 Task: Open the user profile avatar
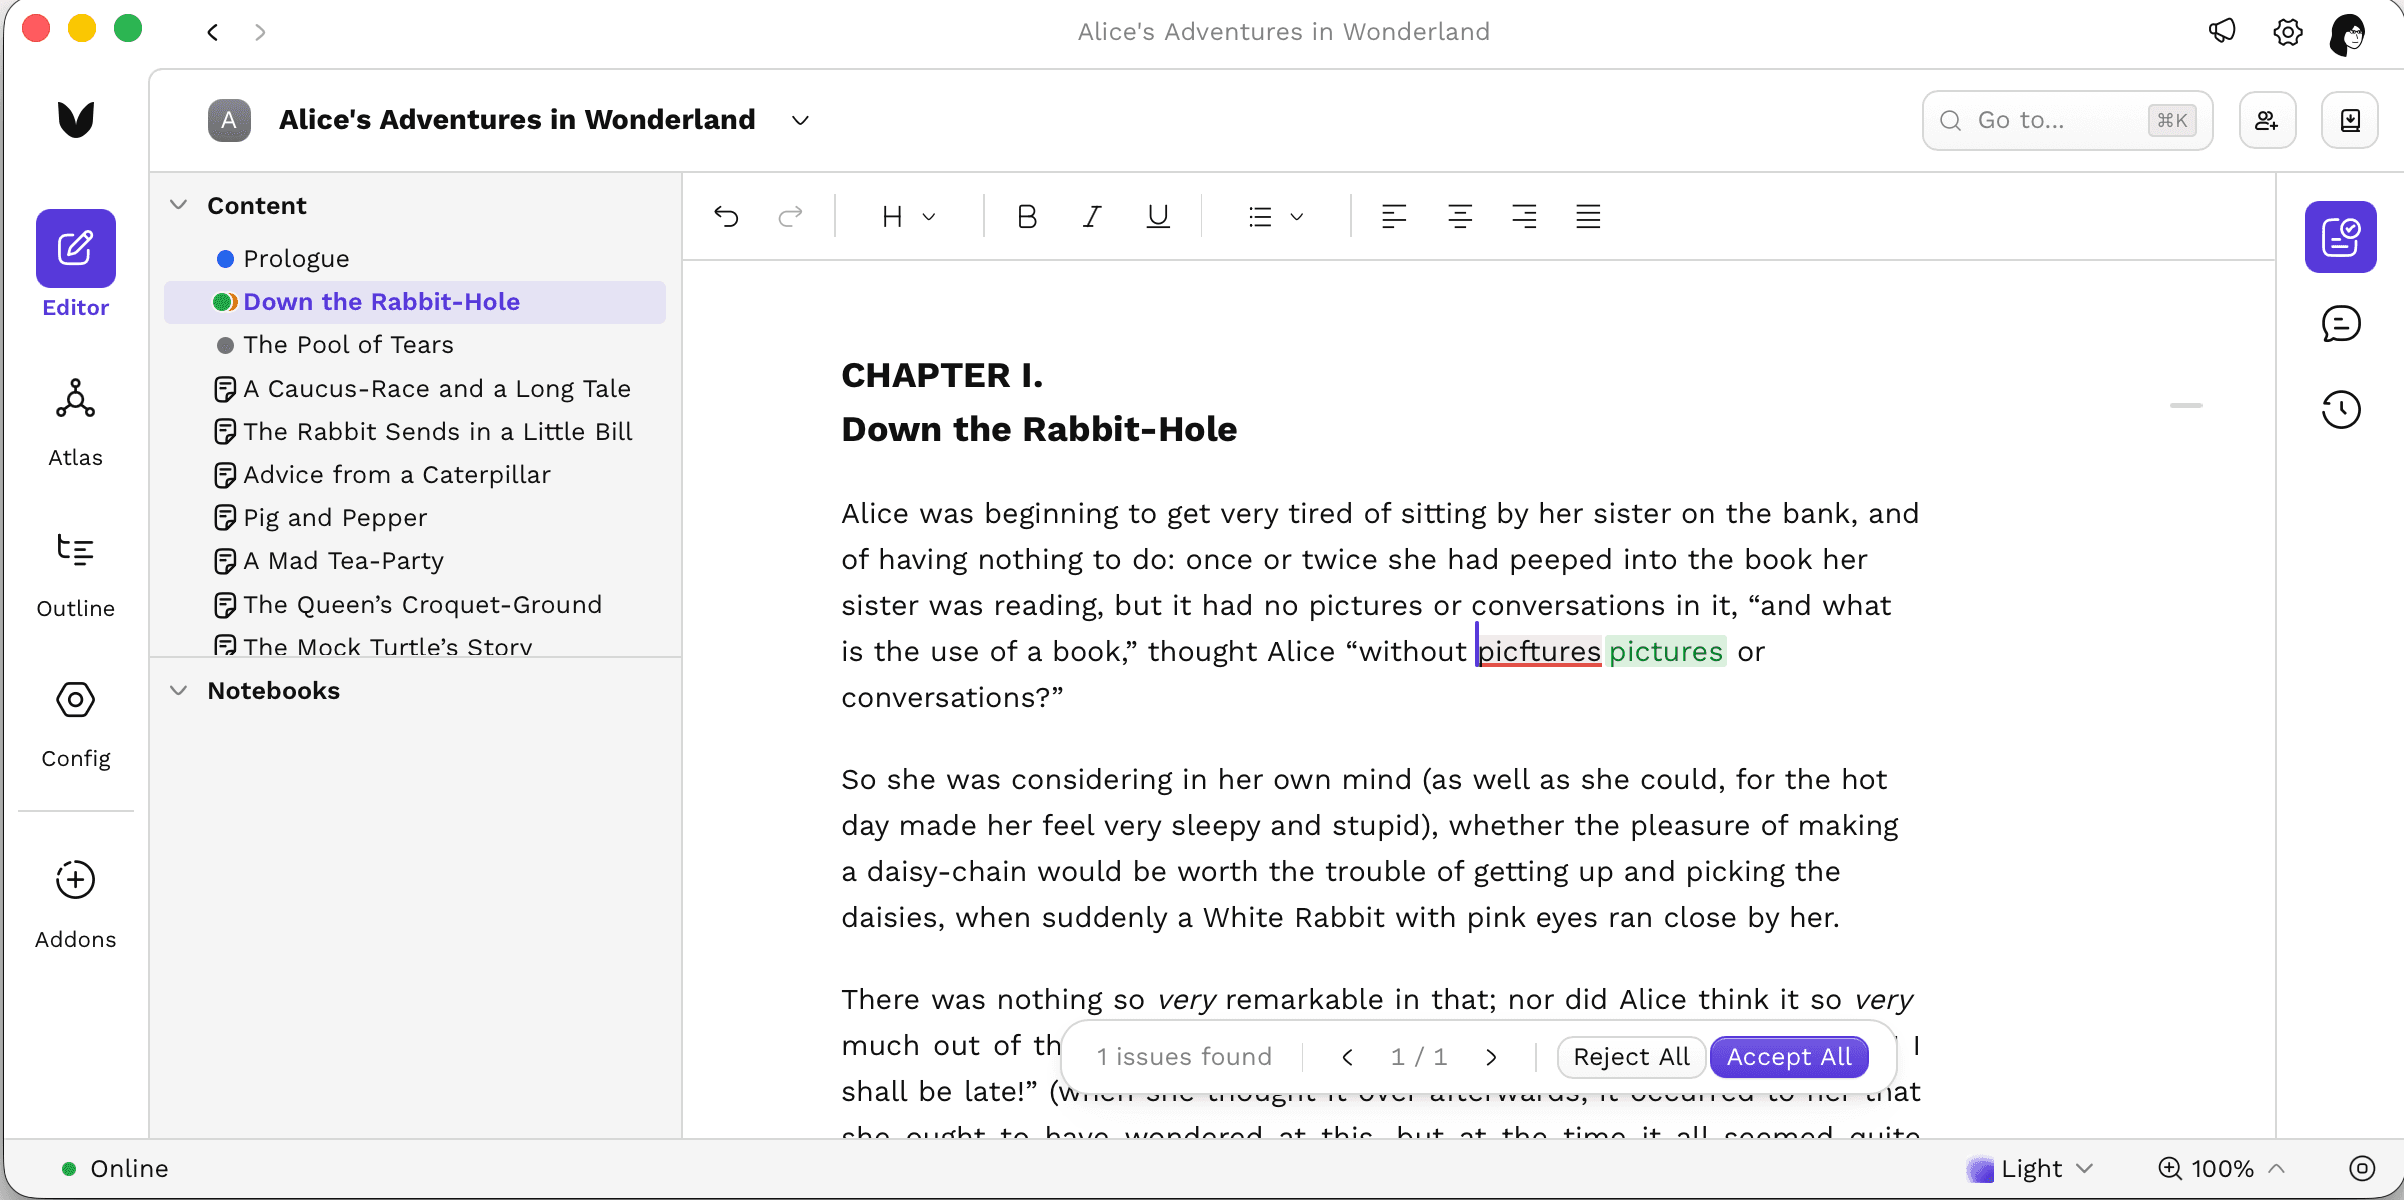click(2348, 34)
